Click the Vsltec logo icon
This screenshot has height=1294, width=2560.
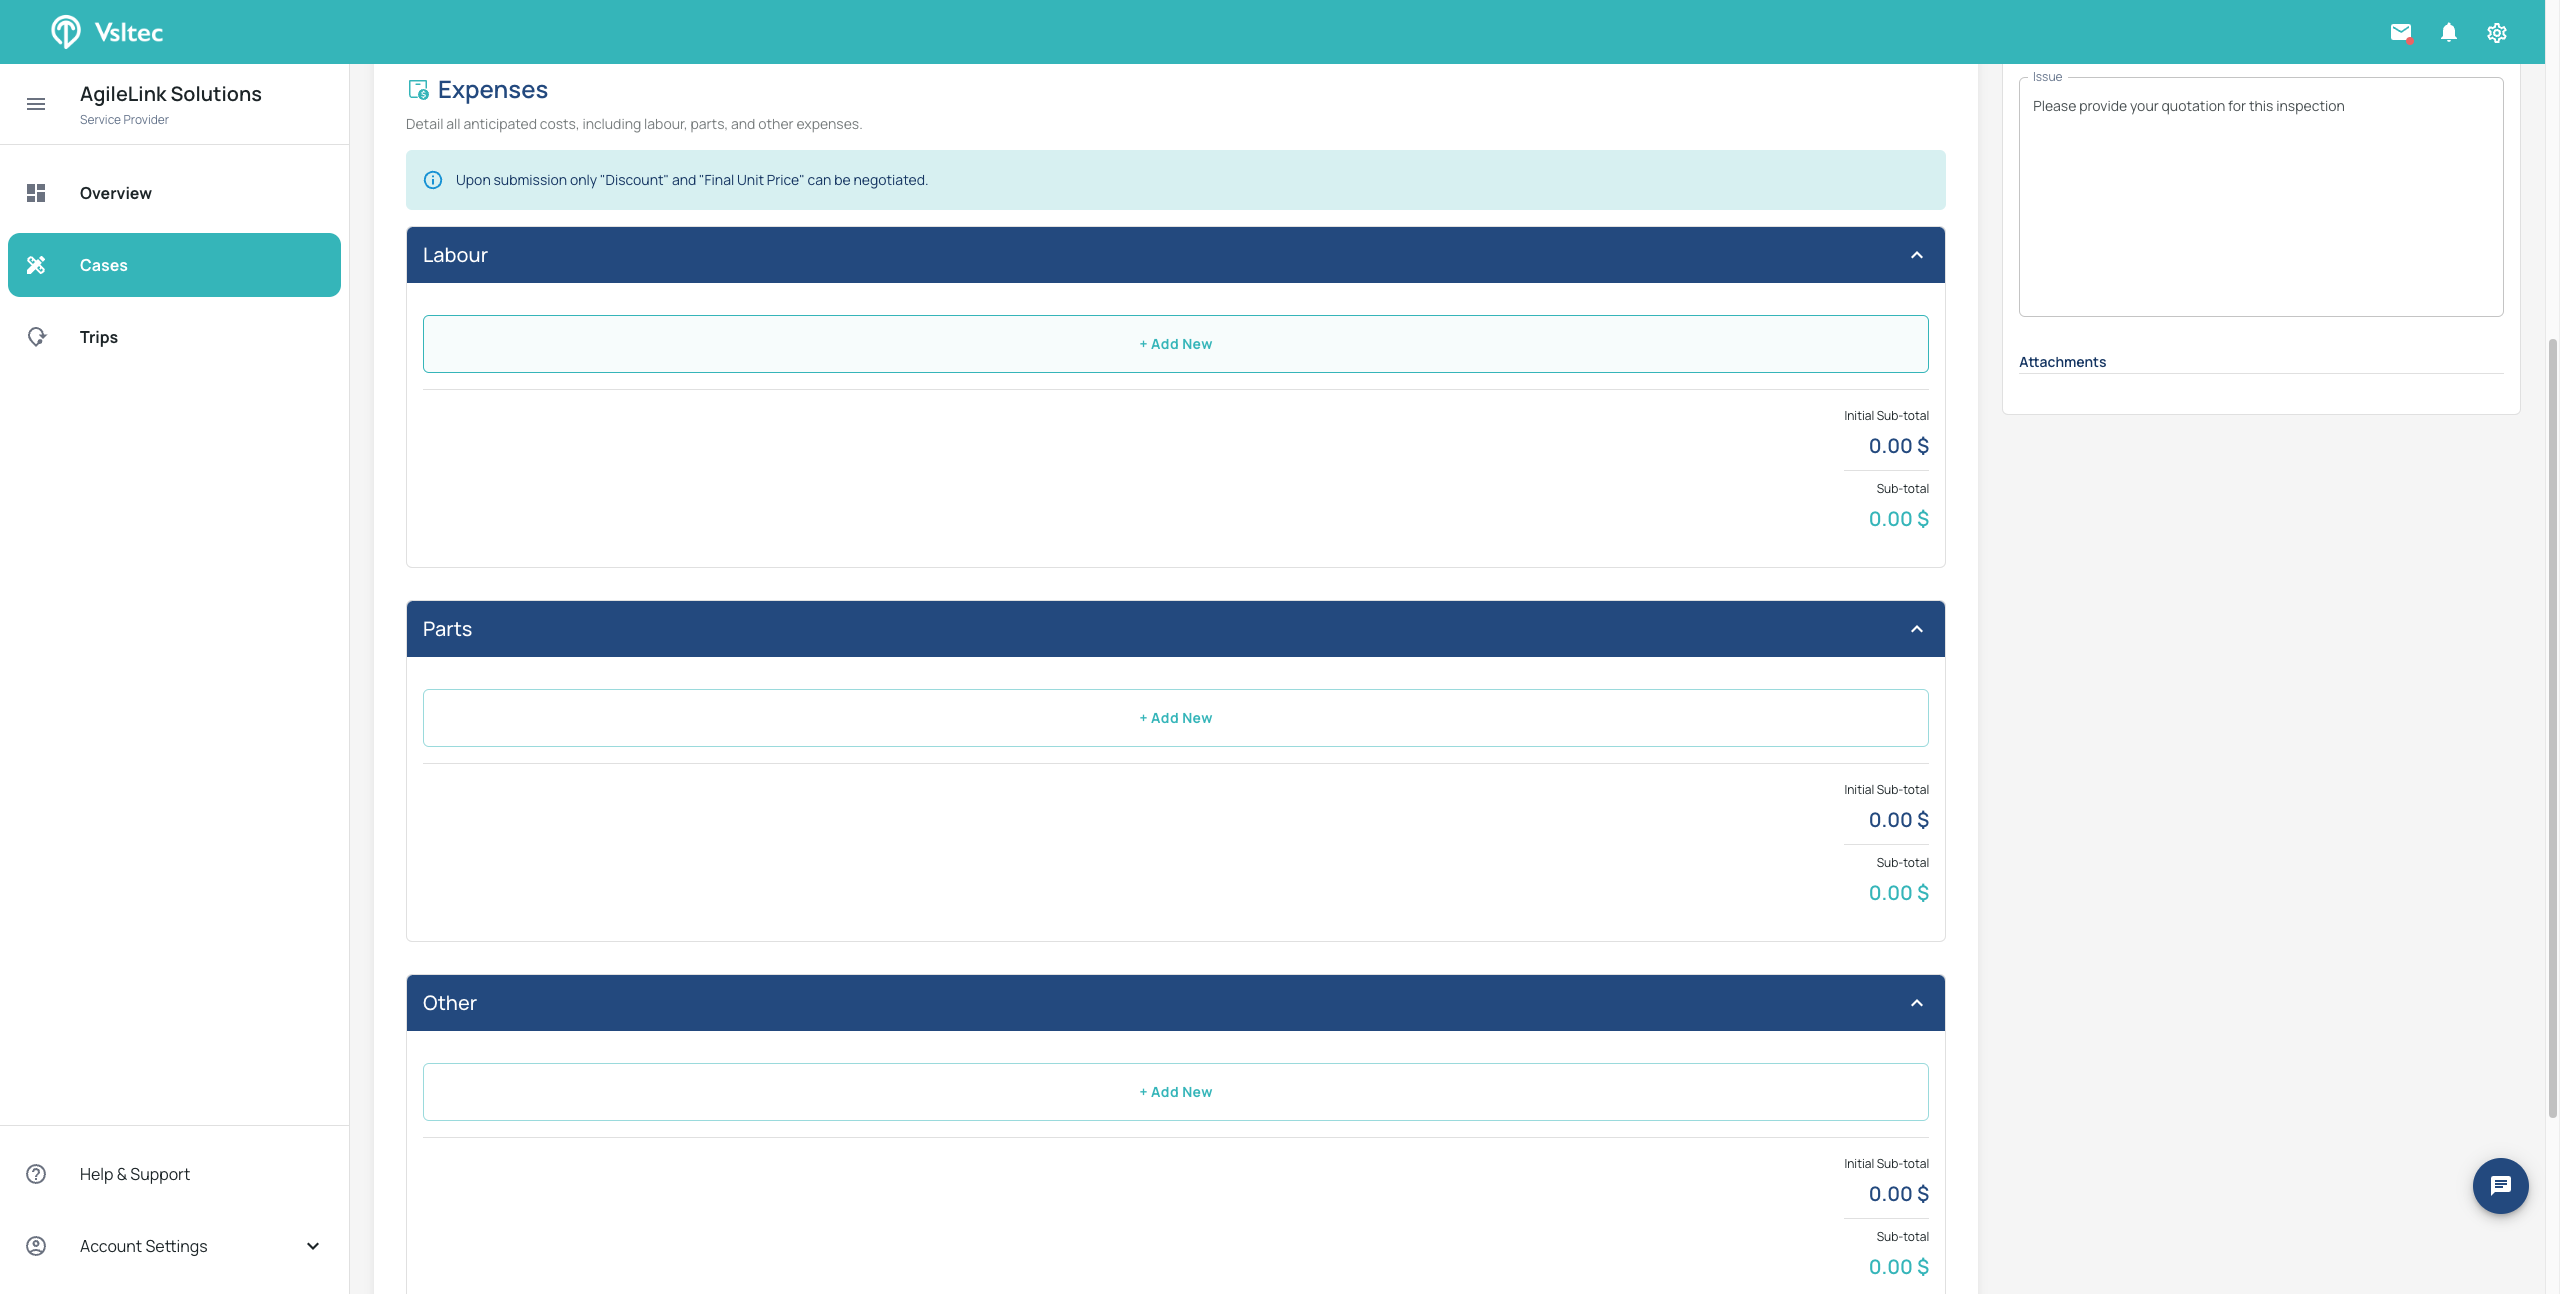66,32
